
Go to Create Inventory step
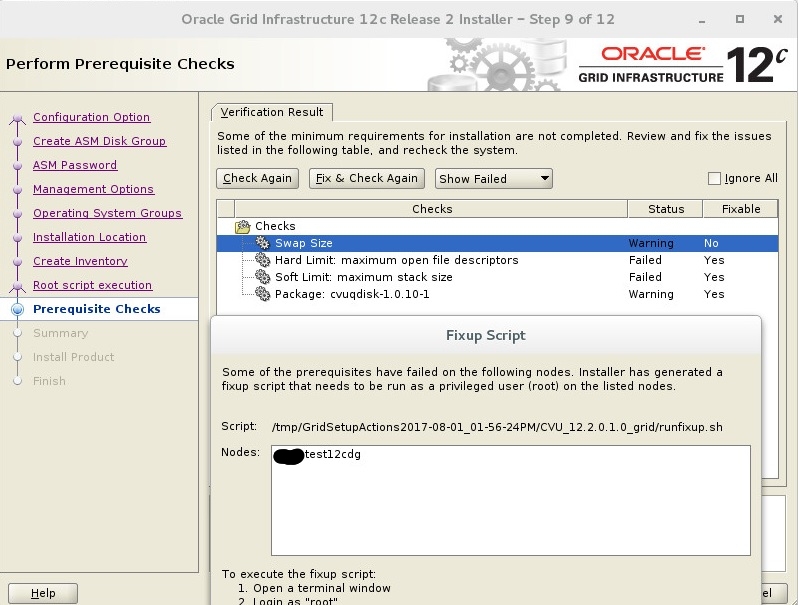coord(80,261)
